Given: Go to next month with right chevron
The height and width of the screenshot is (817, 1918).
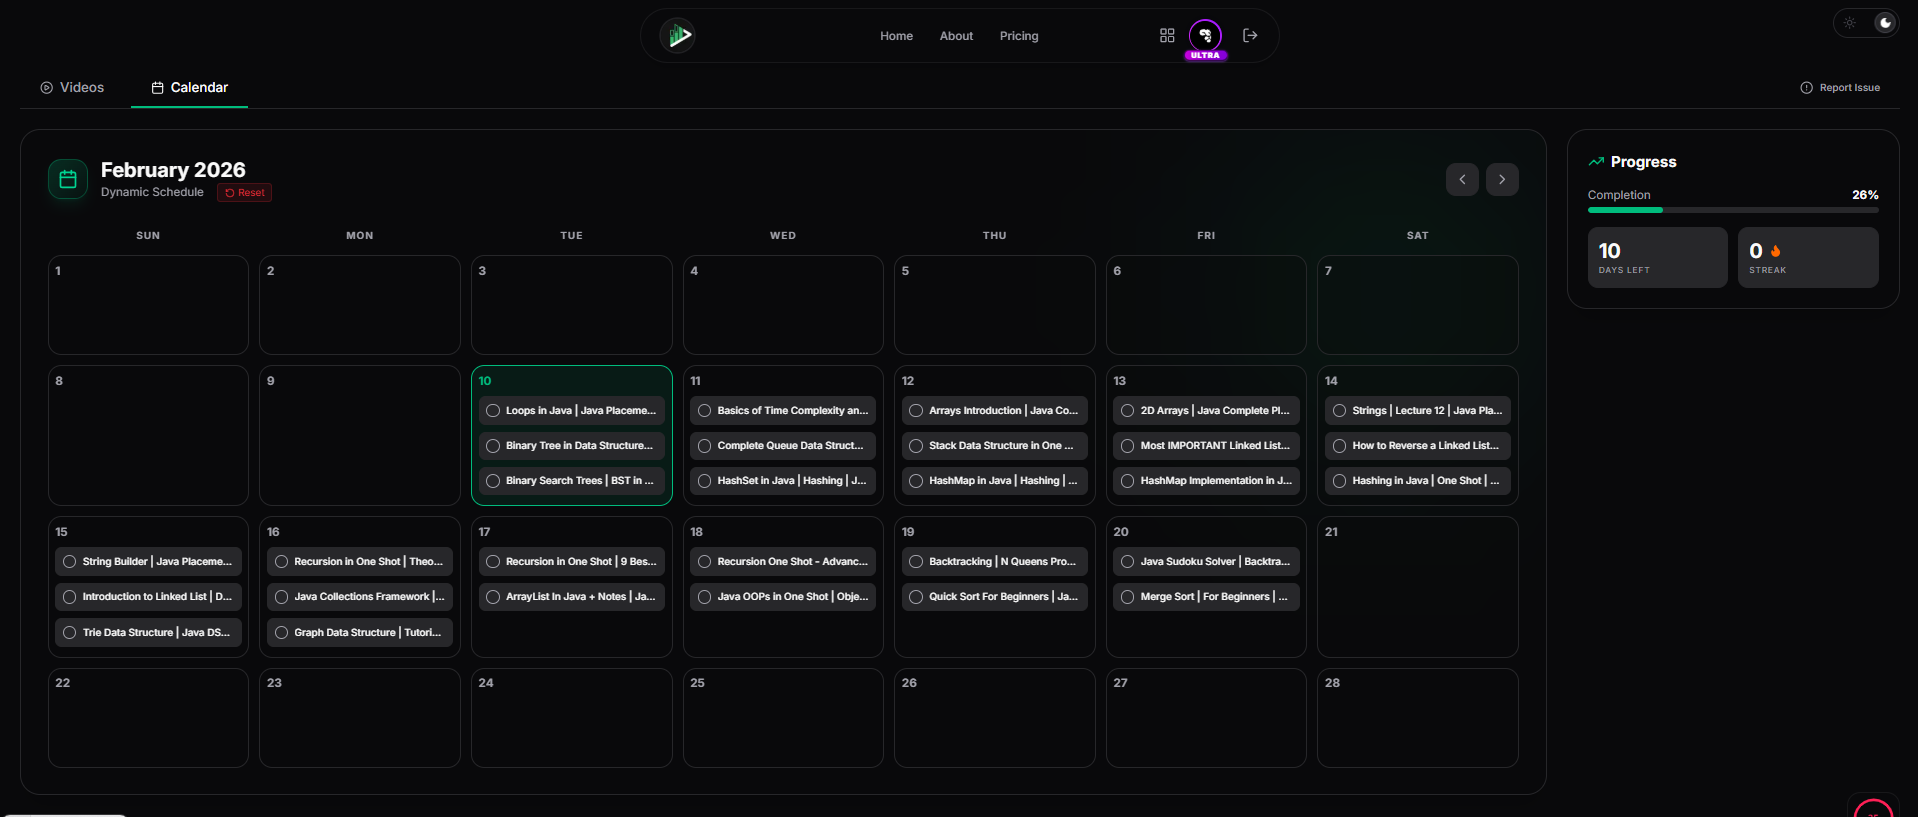Looking at the screenshot, I should (x=1502, y=180).
